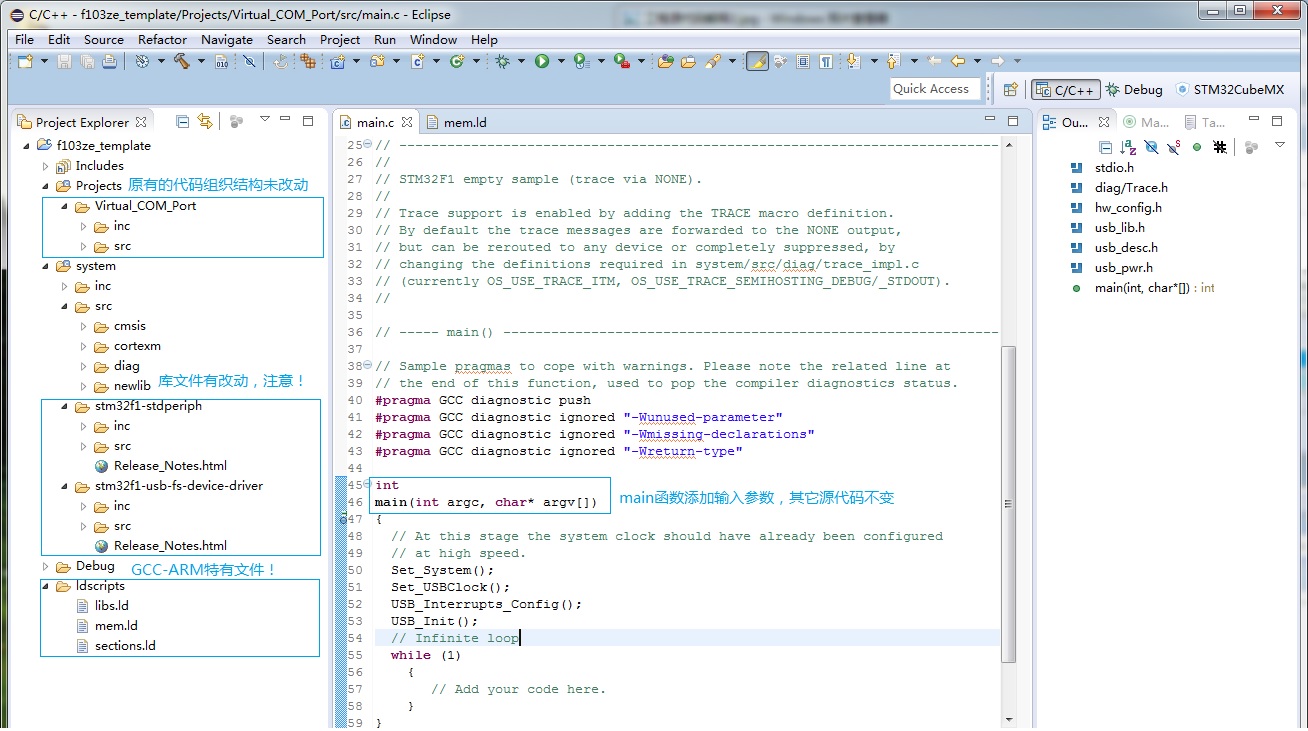The image size is (1308, 731).
Task: Expand the Debug folder in project tree
Action: click(45, 566)
